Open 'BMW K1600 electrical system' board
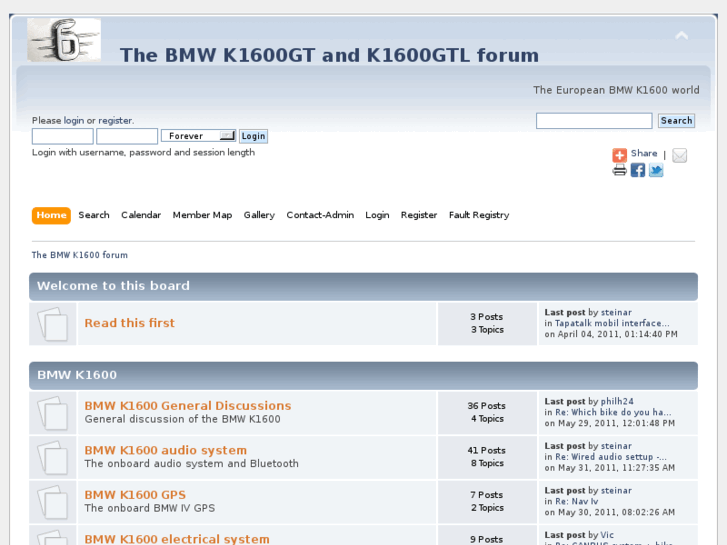Screen dimensions: 727x545 (177, 539)
